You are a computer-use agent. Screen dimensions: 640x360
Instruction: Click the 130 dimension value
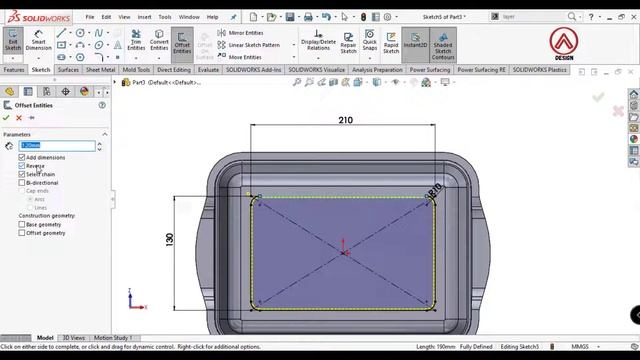169,239
